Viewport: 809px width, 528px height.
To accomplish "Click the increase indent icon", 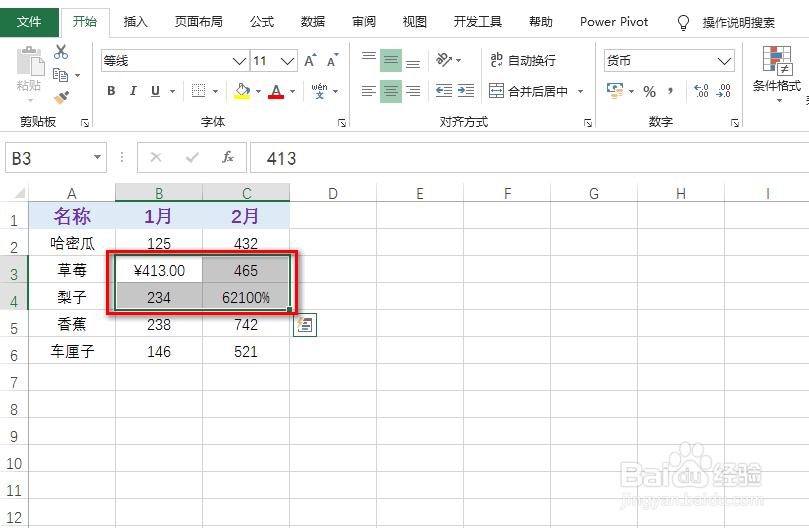I will [465, 91].
